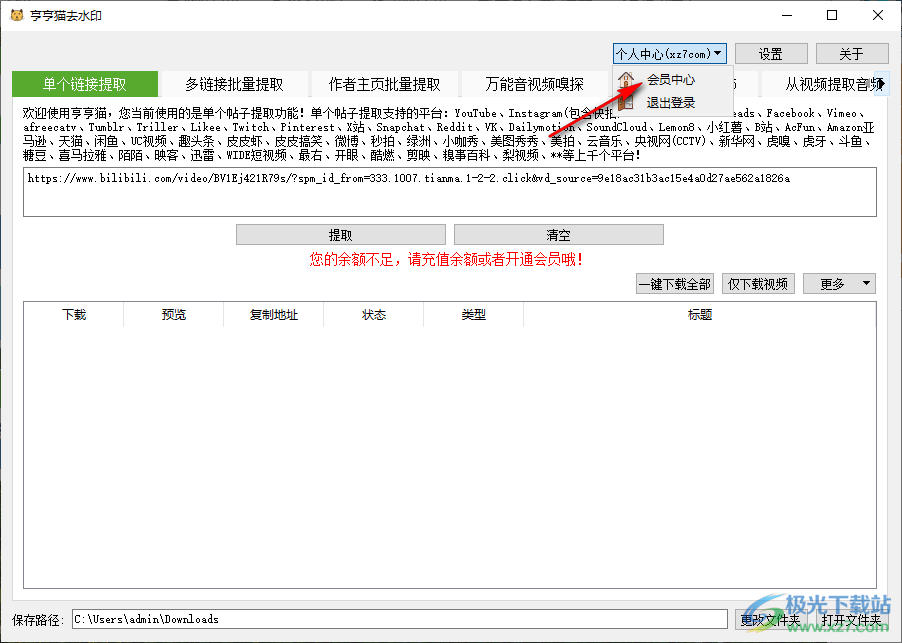Click the 仅下载视频 button
Screen dimensions: 902x643
(758, 284)
